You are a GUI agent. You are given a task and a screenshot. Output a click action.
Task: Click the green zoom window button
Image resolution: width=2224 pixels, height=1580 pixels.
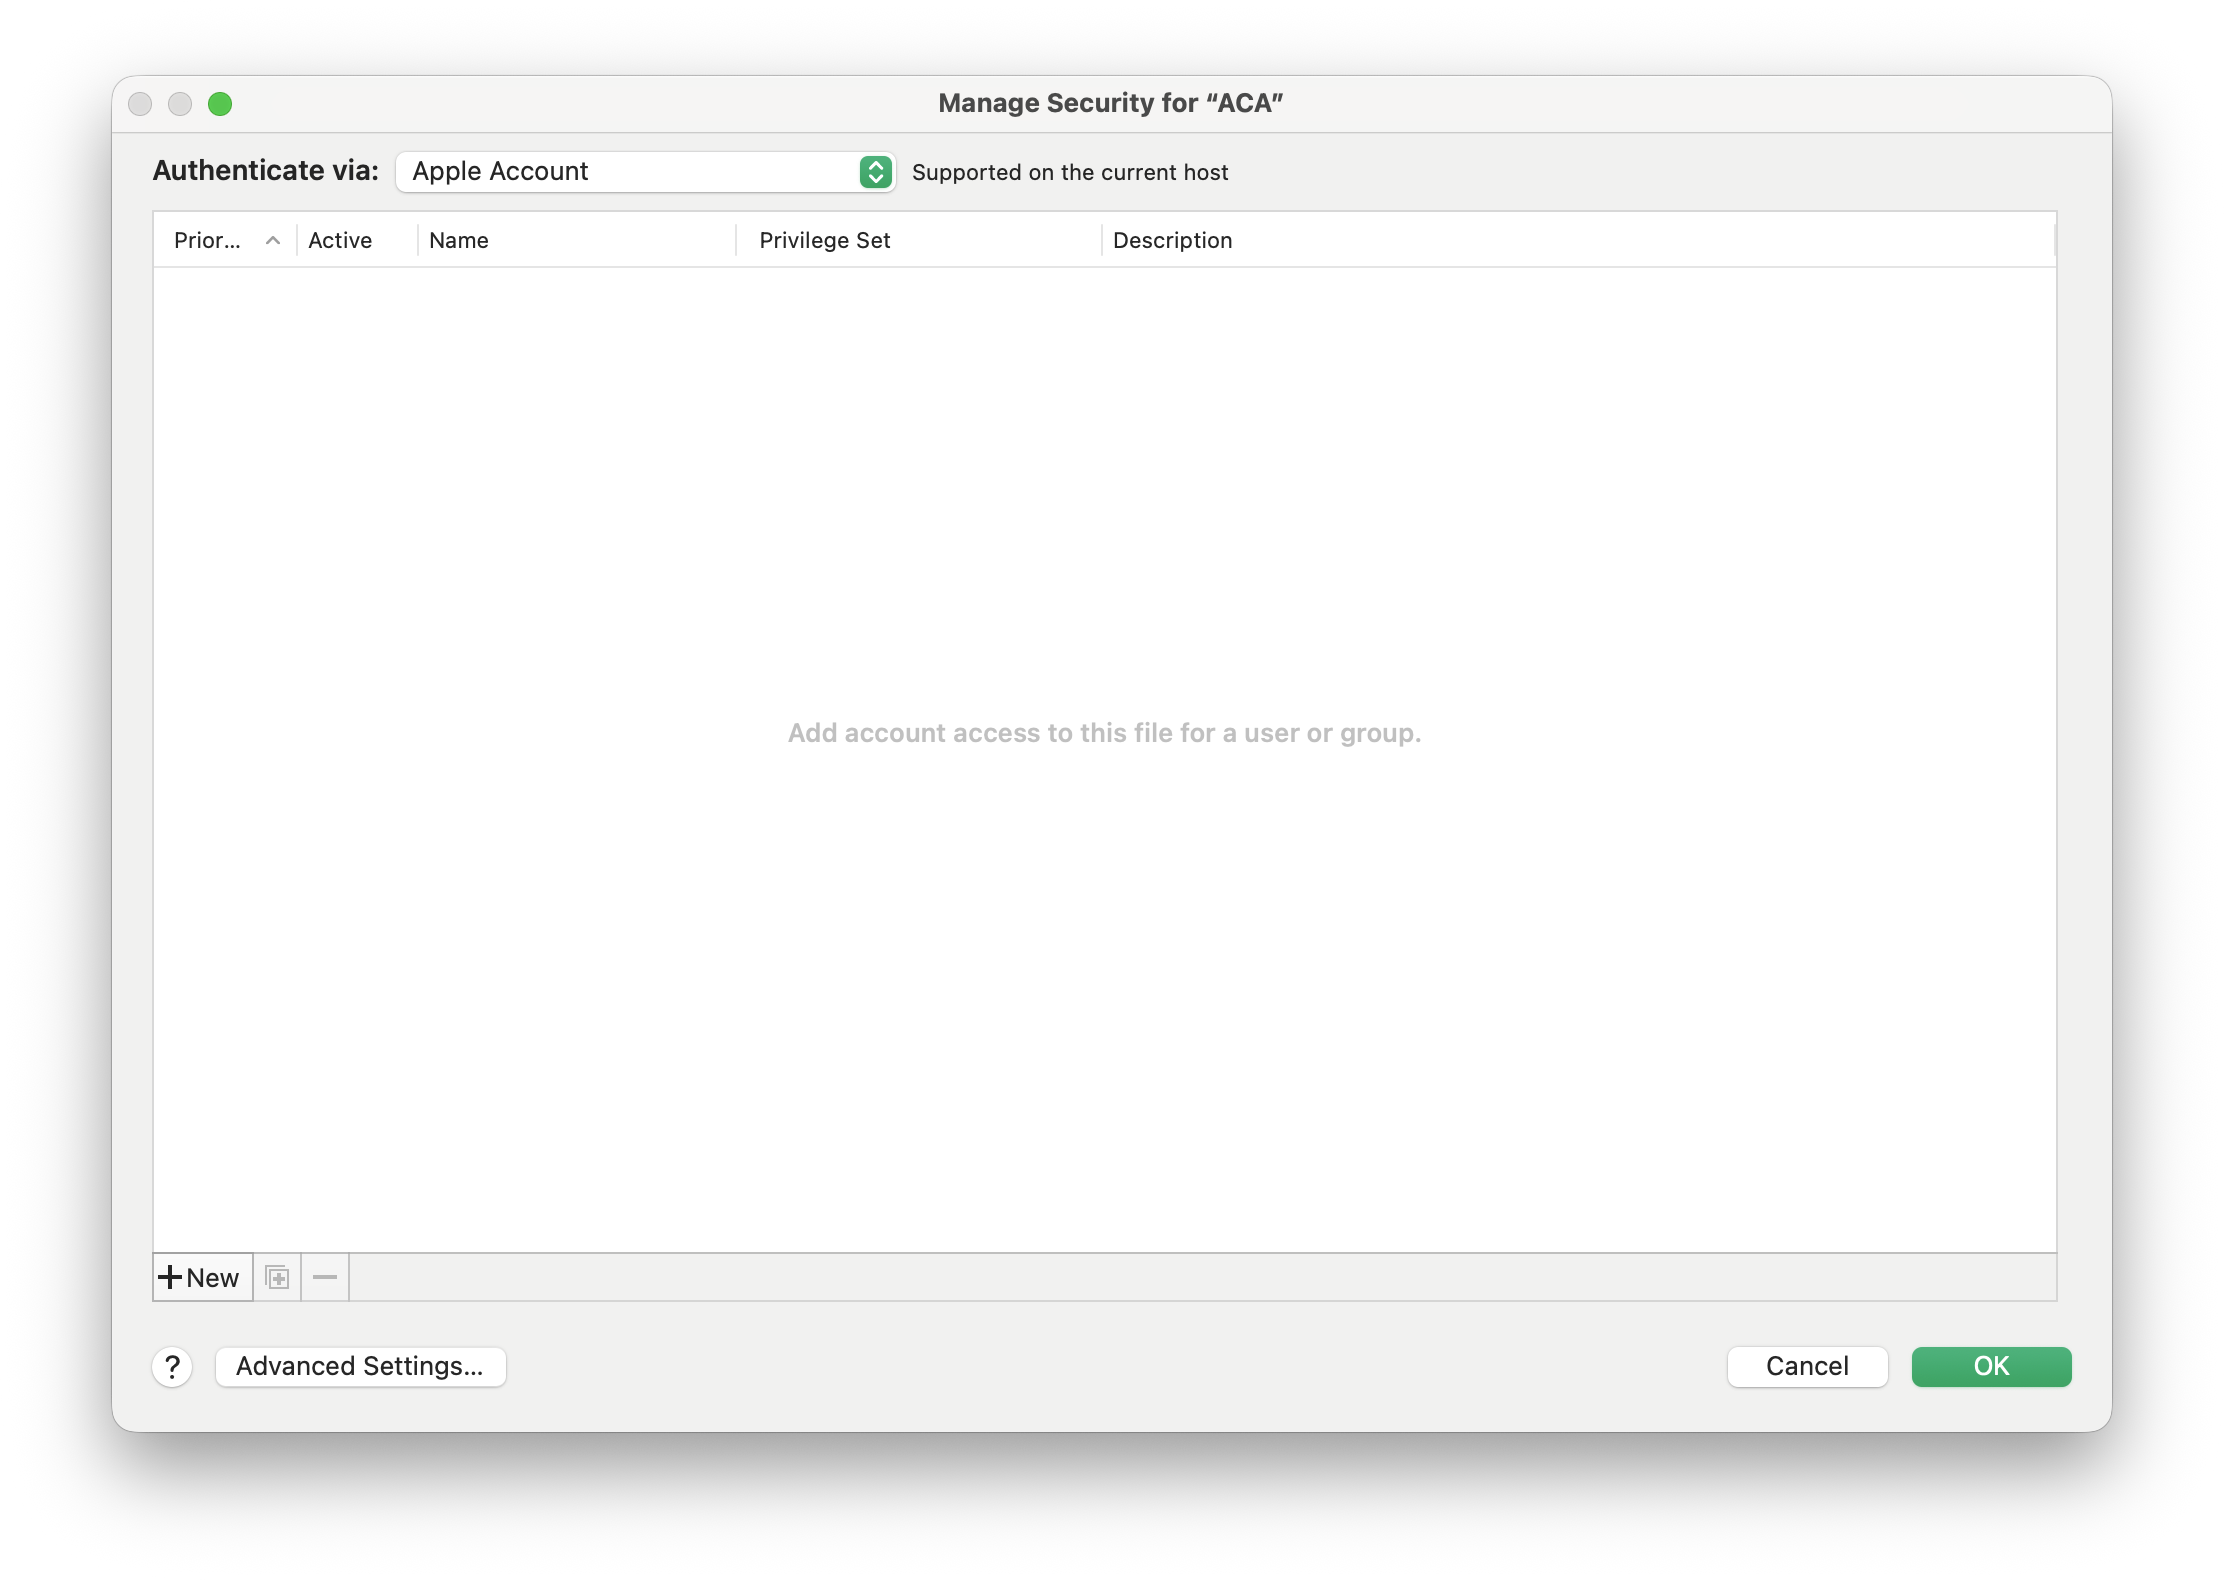(x=220, y=104)
